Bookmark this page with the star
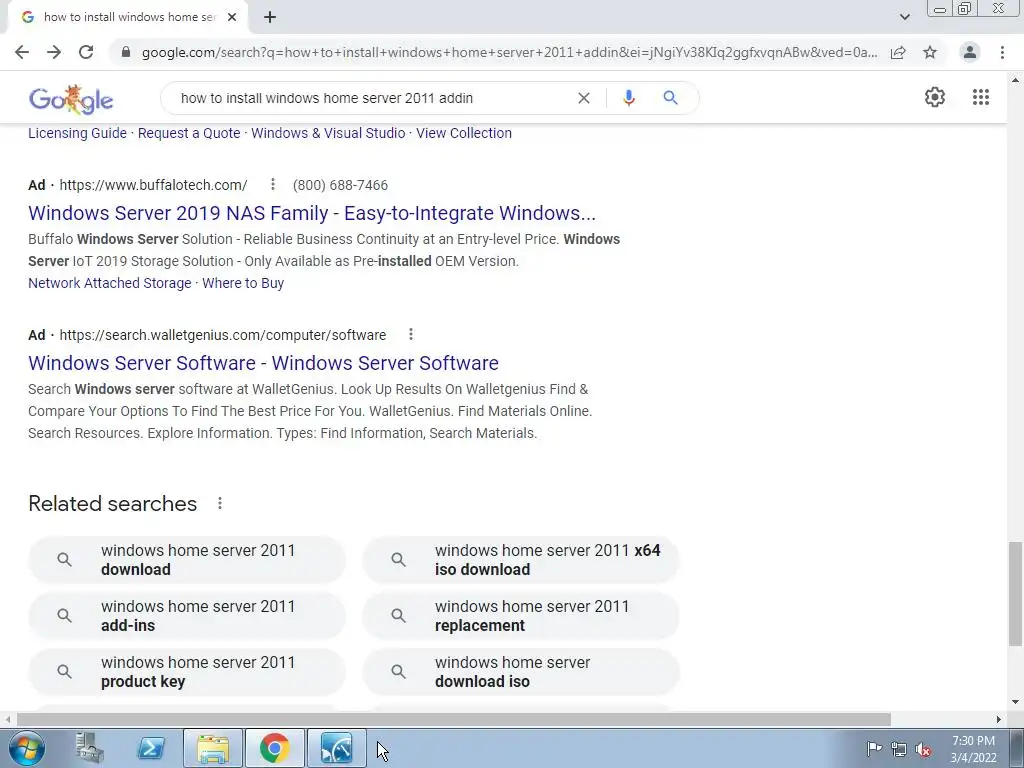Screen dimensions: 1024x768 pos(930,52)
